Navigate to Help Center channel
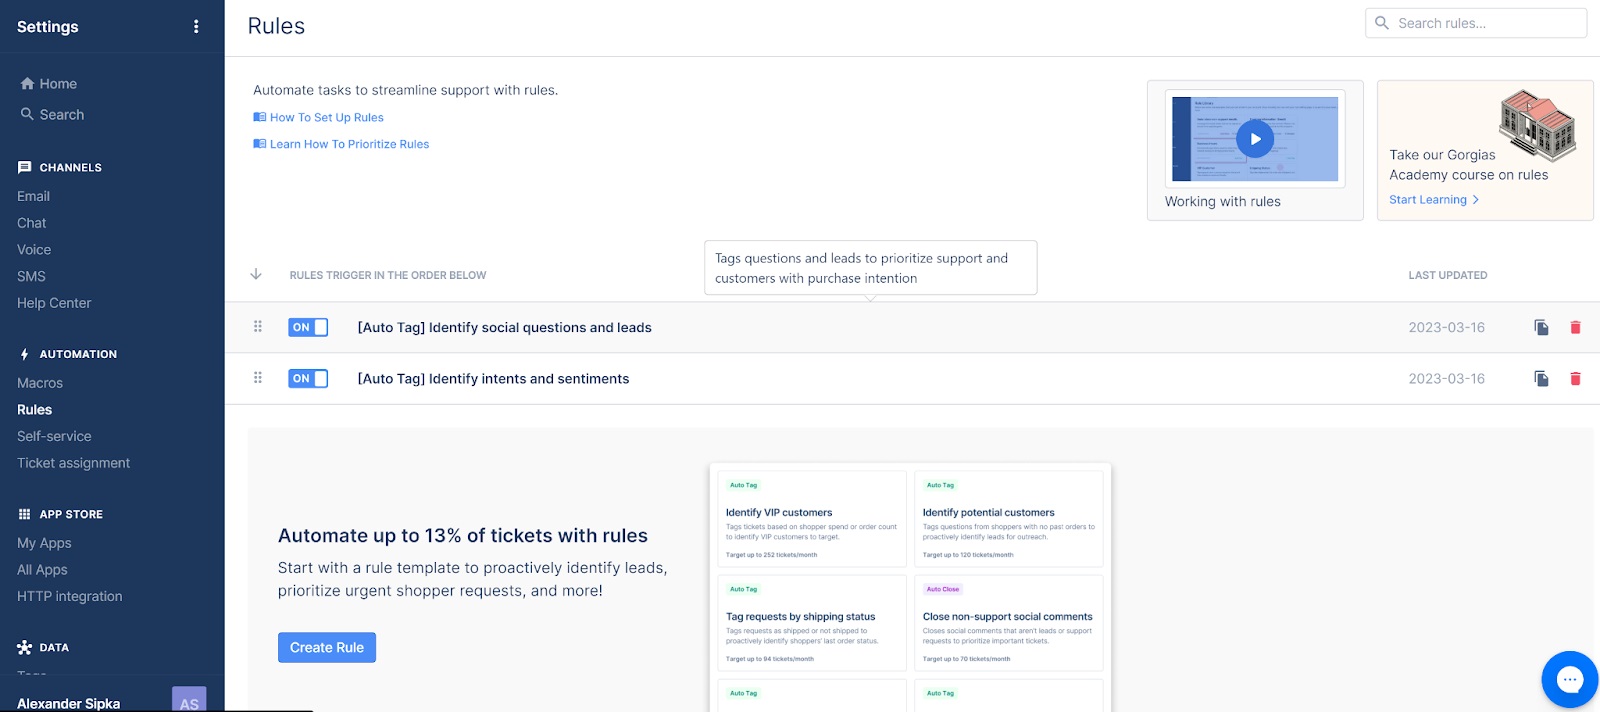Viewport: 1600px width, 712px height. tap(54, 303)
